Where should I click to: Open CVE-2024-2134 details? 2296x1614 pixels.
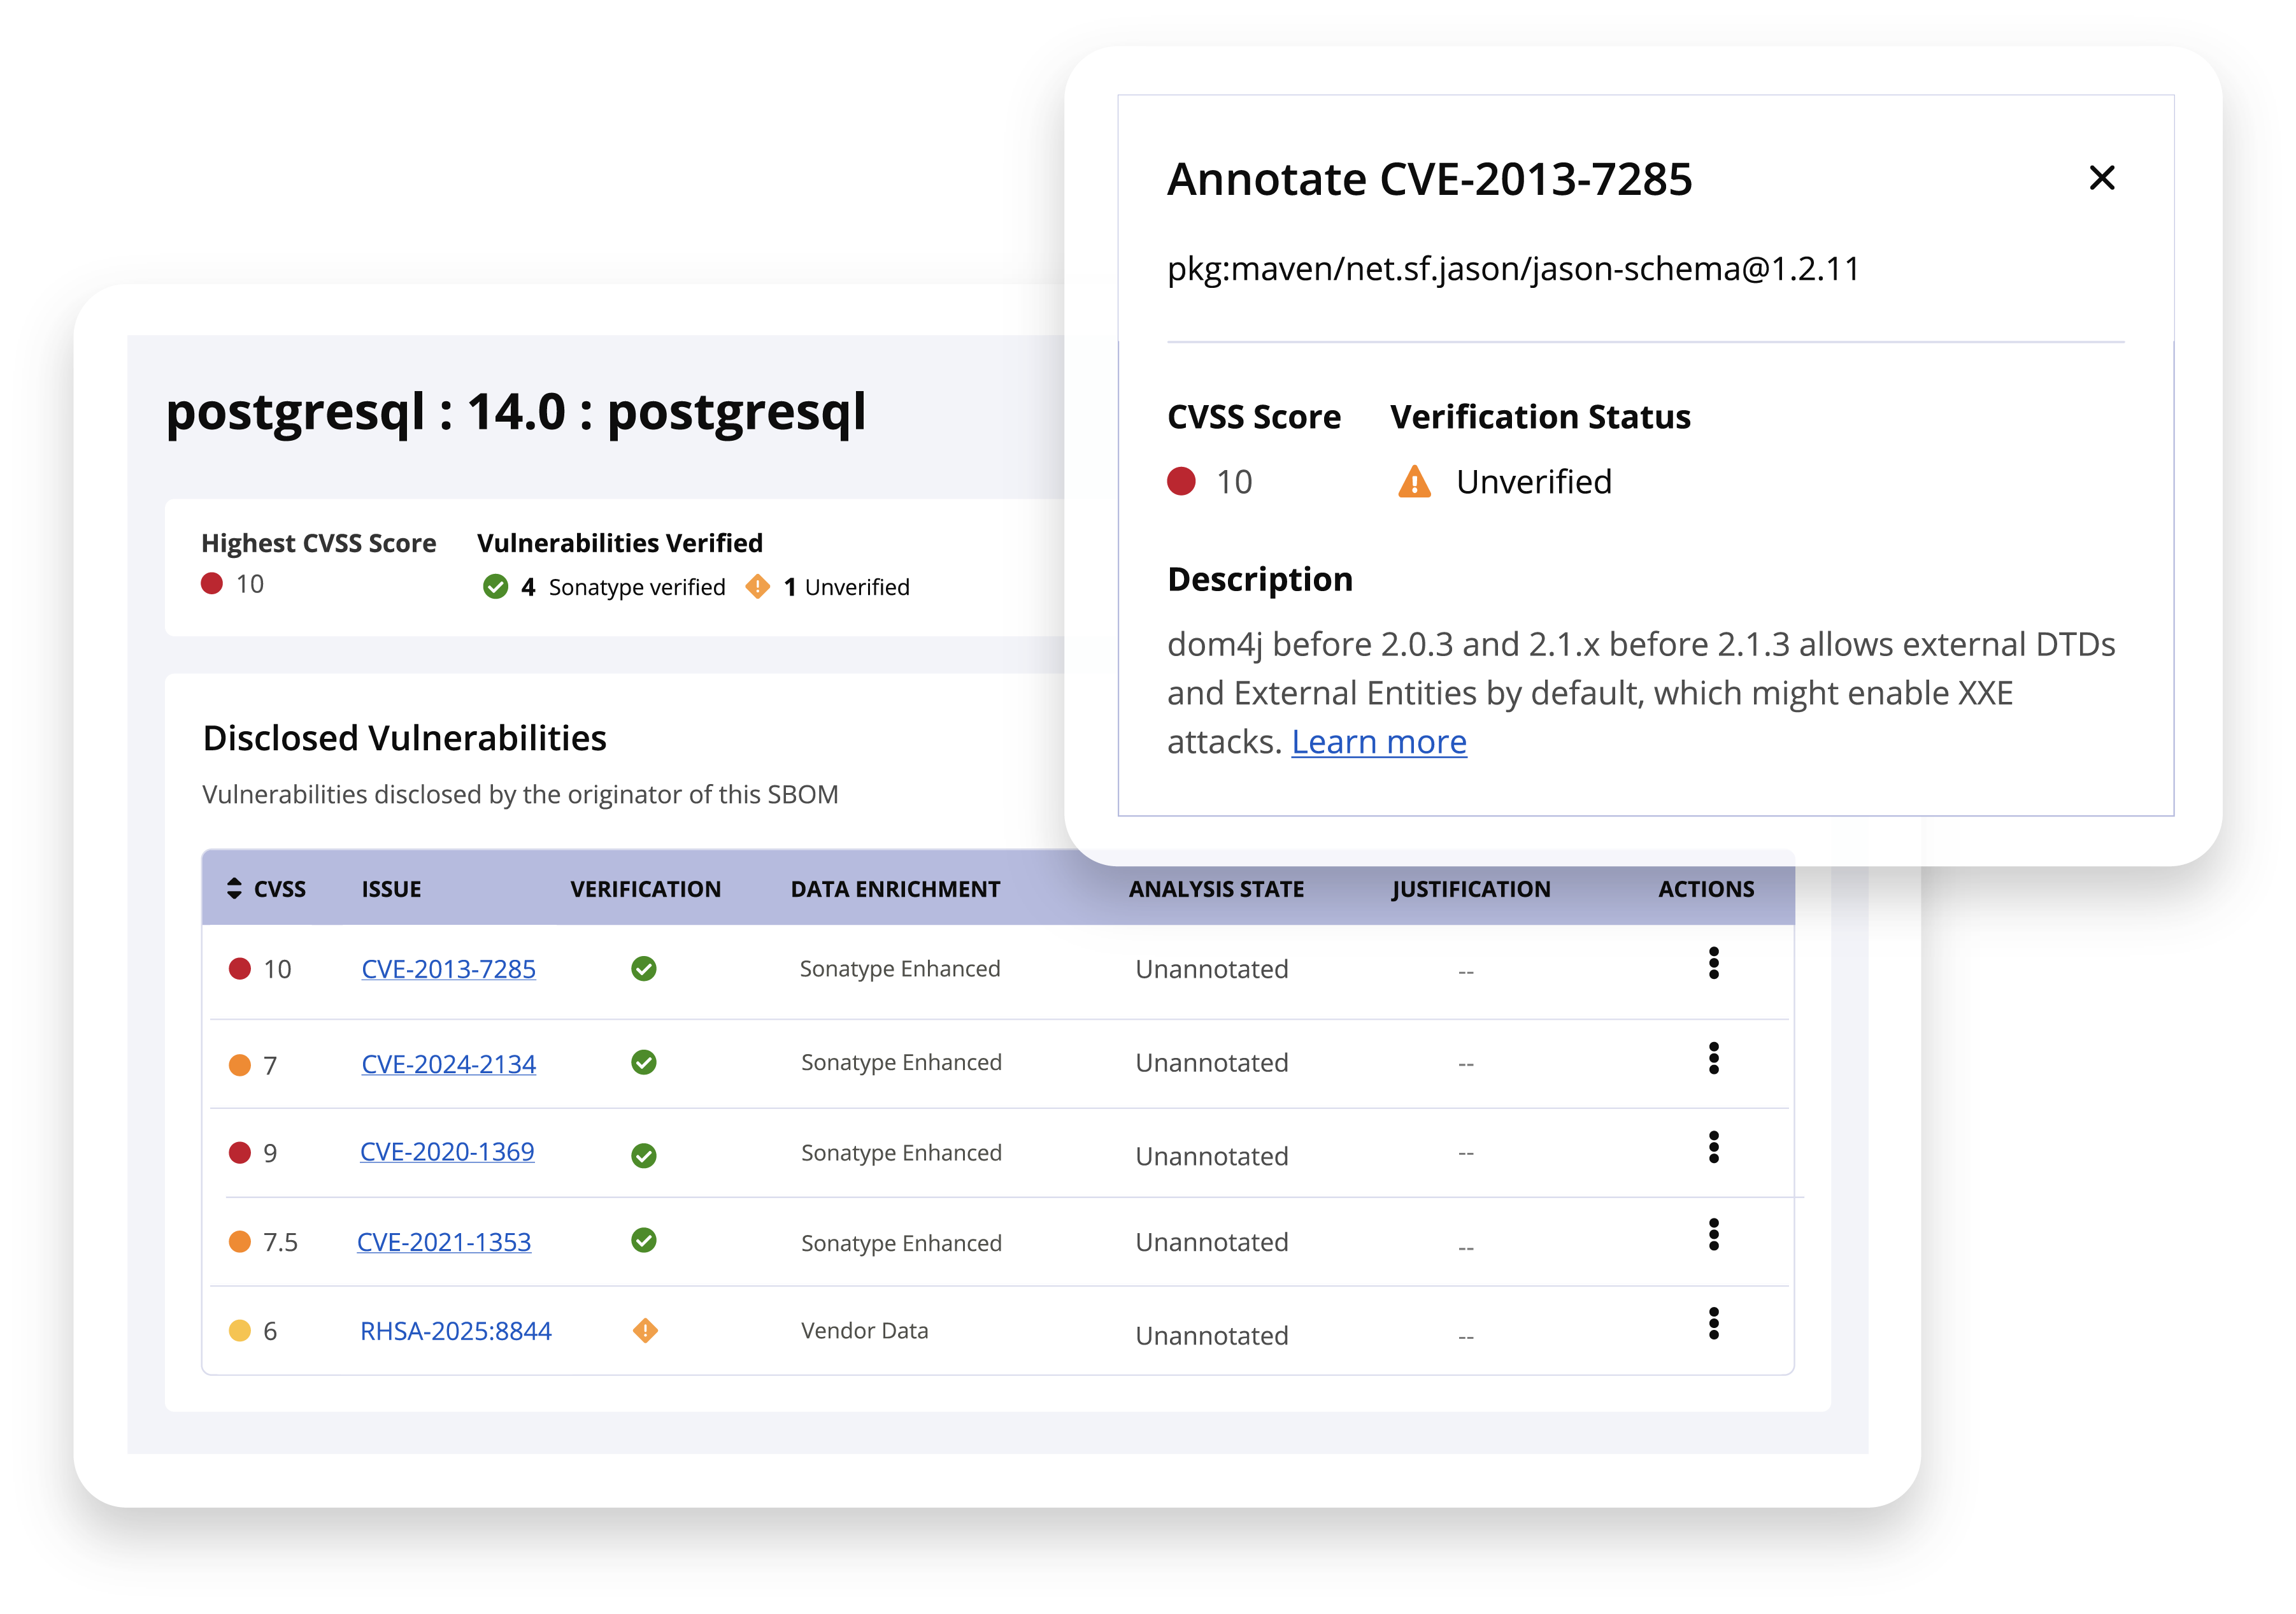(448, 1064)
